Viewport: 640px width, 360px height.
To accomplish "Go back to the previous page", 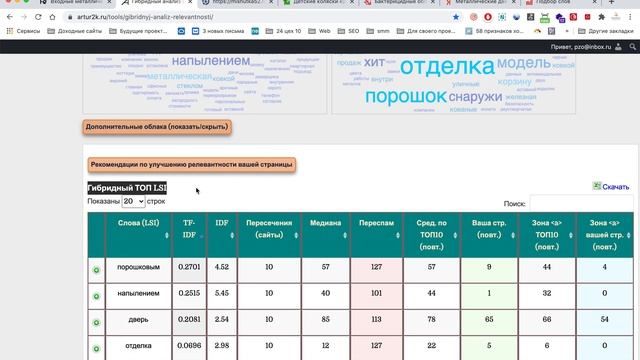I will point(10,17).
